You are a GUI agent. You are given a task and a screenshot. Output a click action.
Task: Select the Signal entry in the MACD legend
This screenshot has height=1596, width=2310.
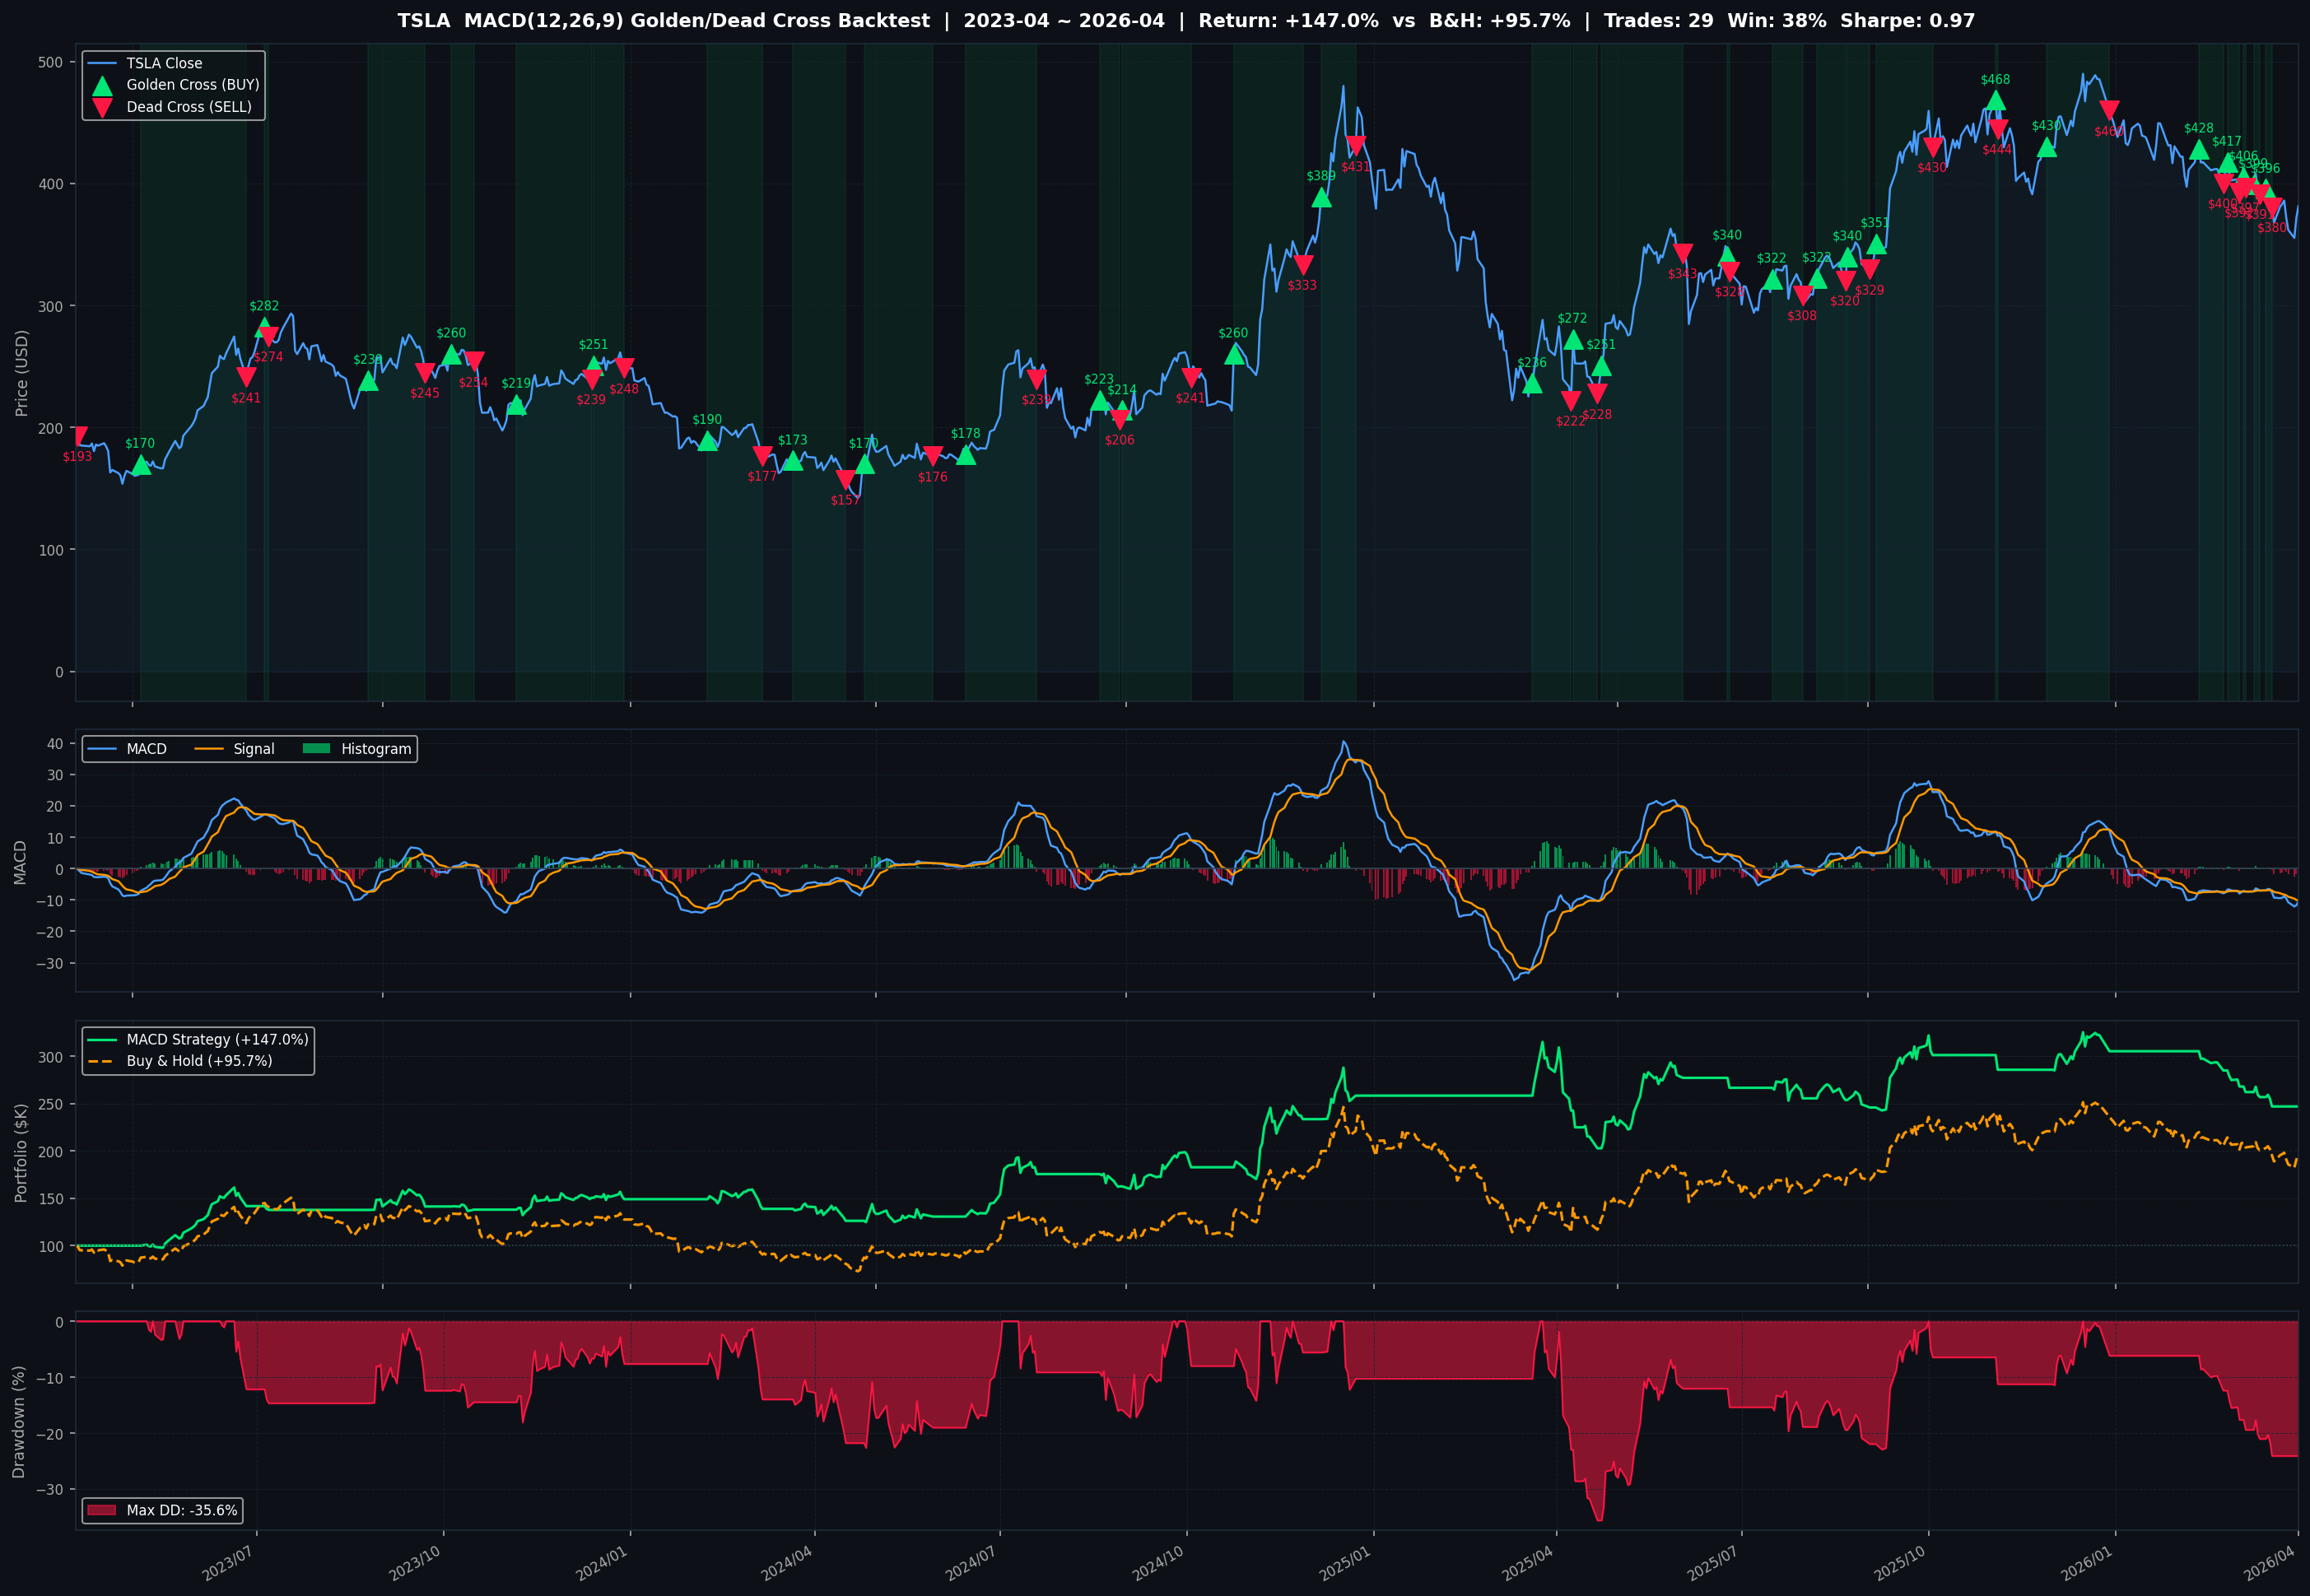(x=234, y=749)
